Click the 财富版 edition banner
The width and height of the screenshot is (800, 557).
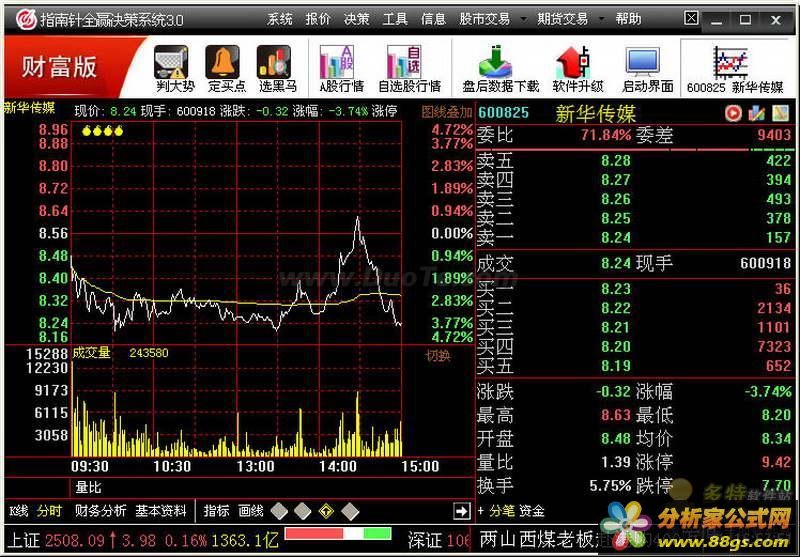pos(59,67)
